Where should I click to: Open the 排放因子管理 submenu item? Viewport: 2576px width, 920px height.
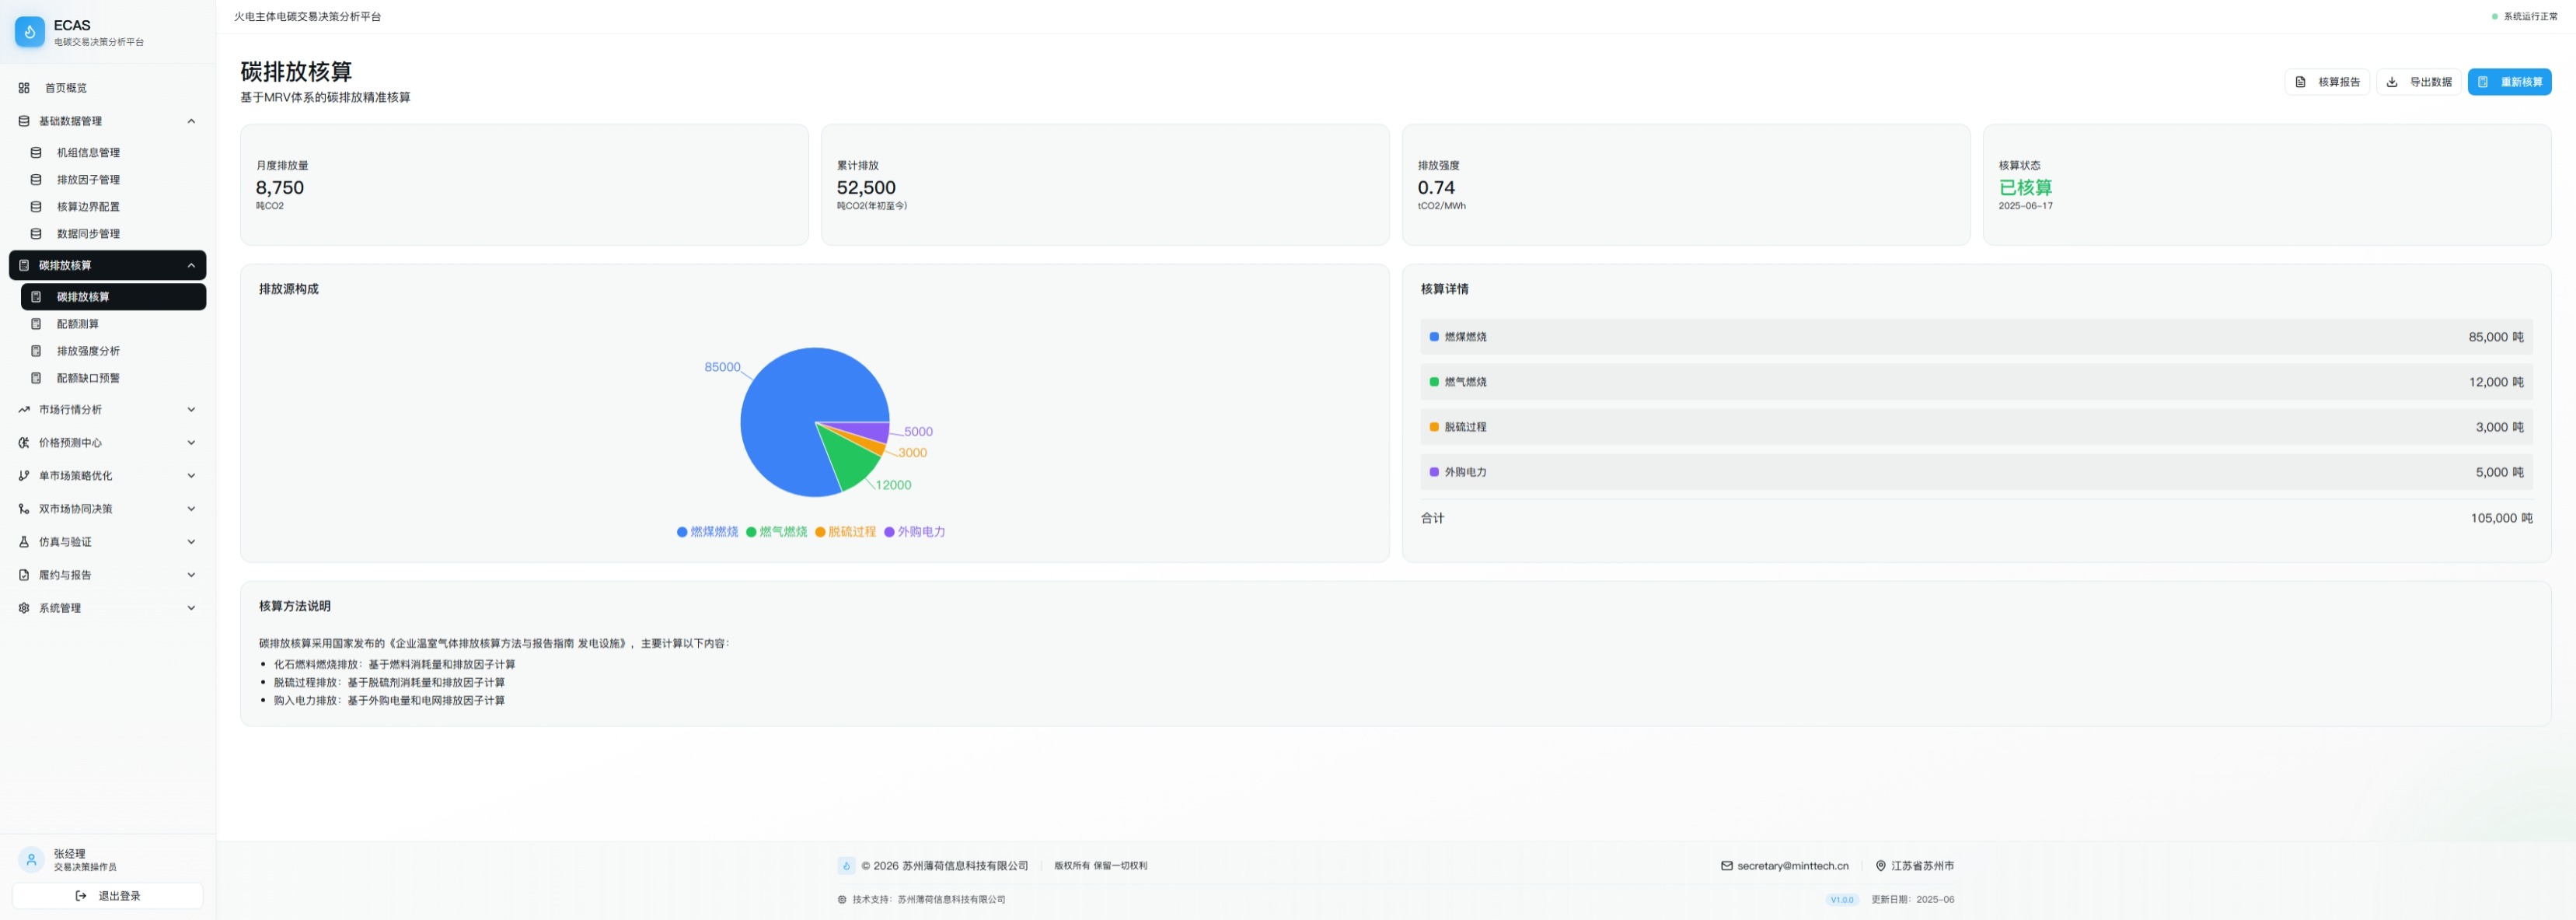click(88, 180)
